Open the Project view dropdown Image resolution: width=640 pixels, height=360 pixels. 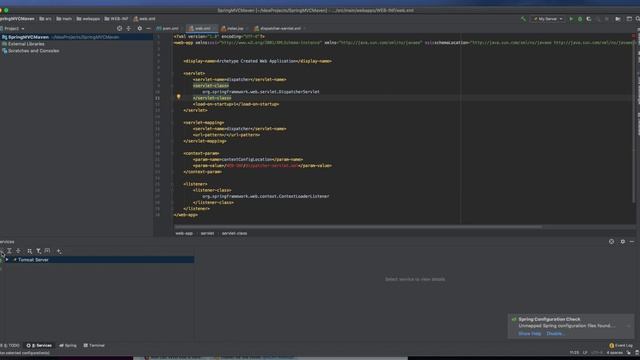[14, 29]
